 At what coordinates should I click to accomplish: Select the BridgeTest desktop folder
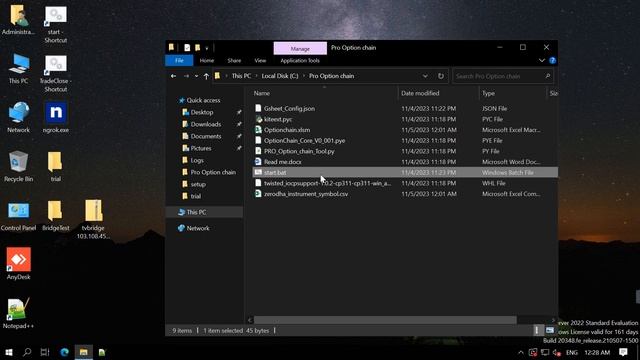pos(56,216)
